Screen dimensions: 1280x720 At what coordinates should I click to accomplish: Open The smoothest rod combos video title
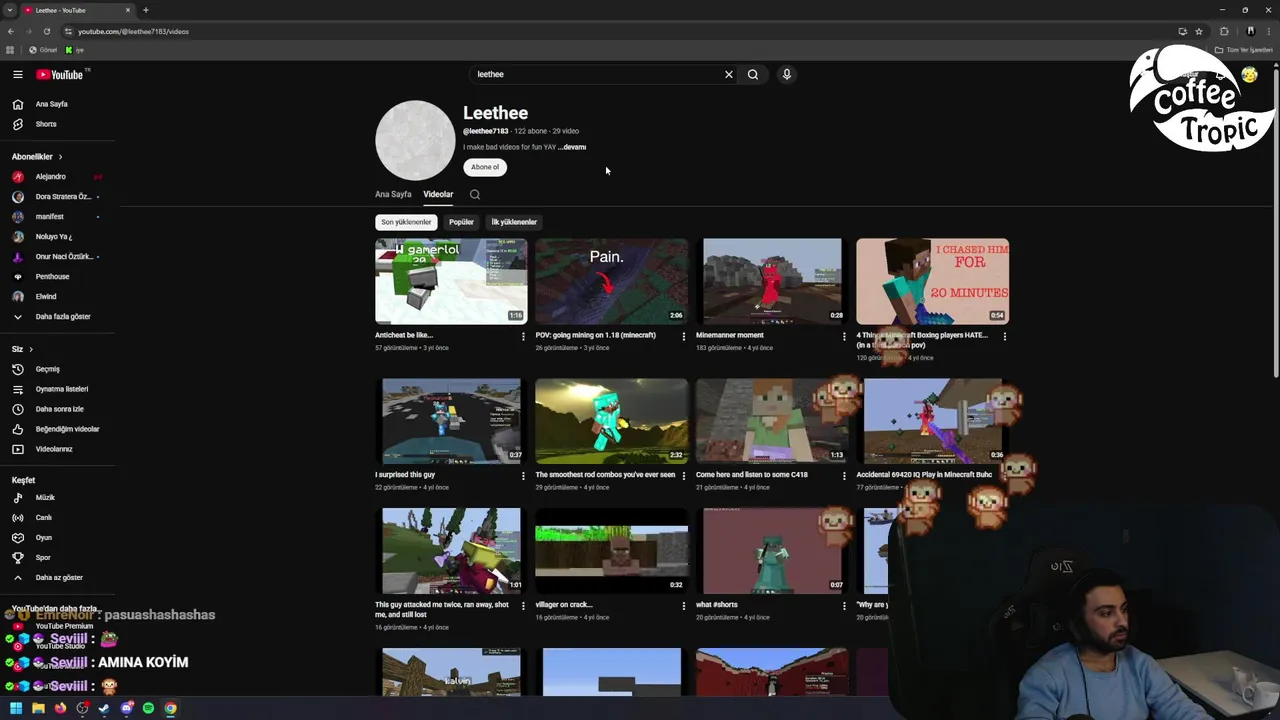pos(605,475)
